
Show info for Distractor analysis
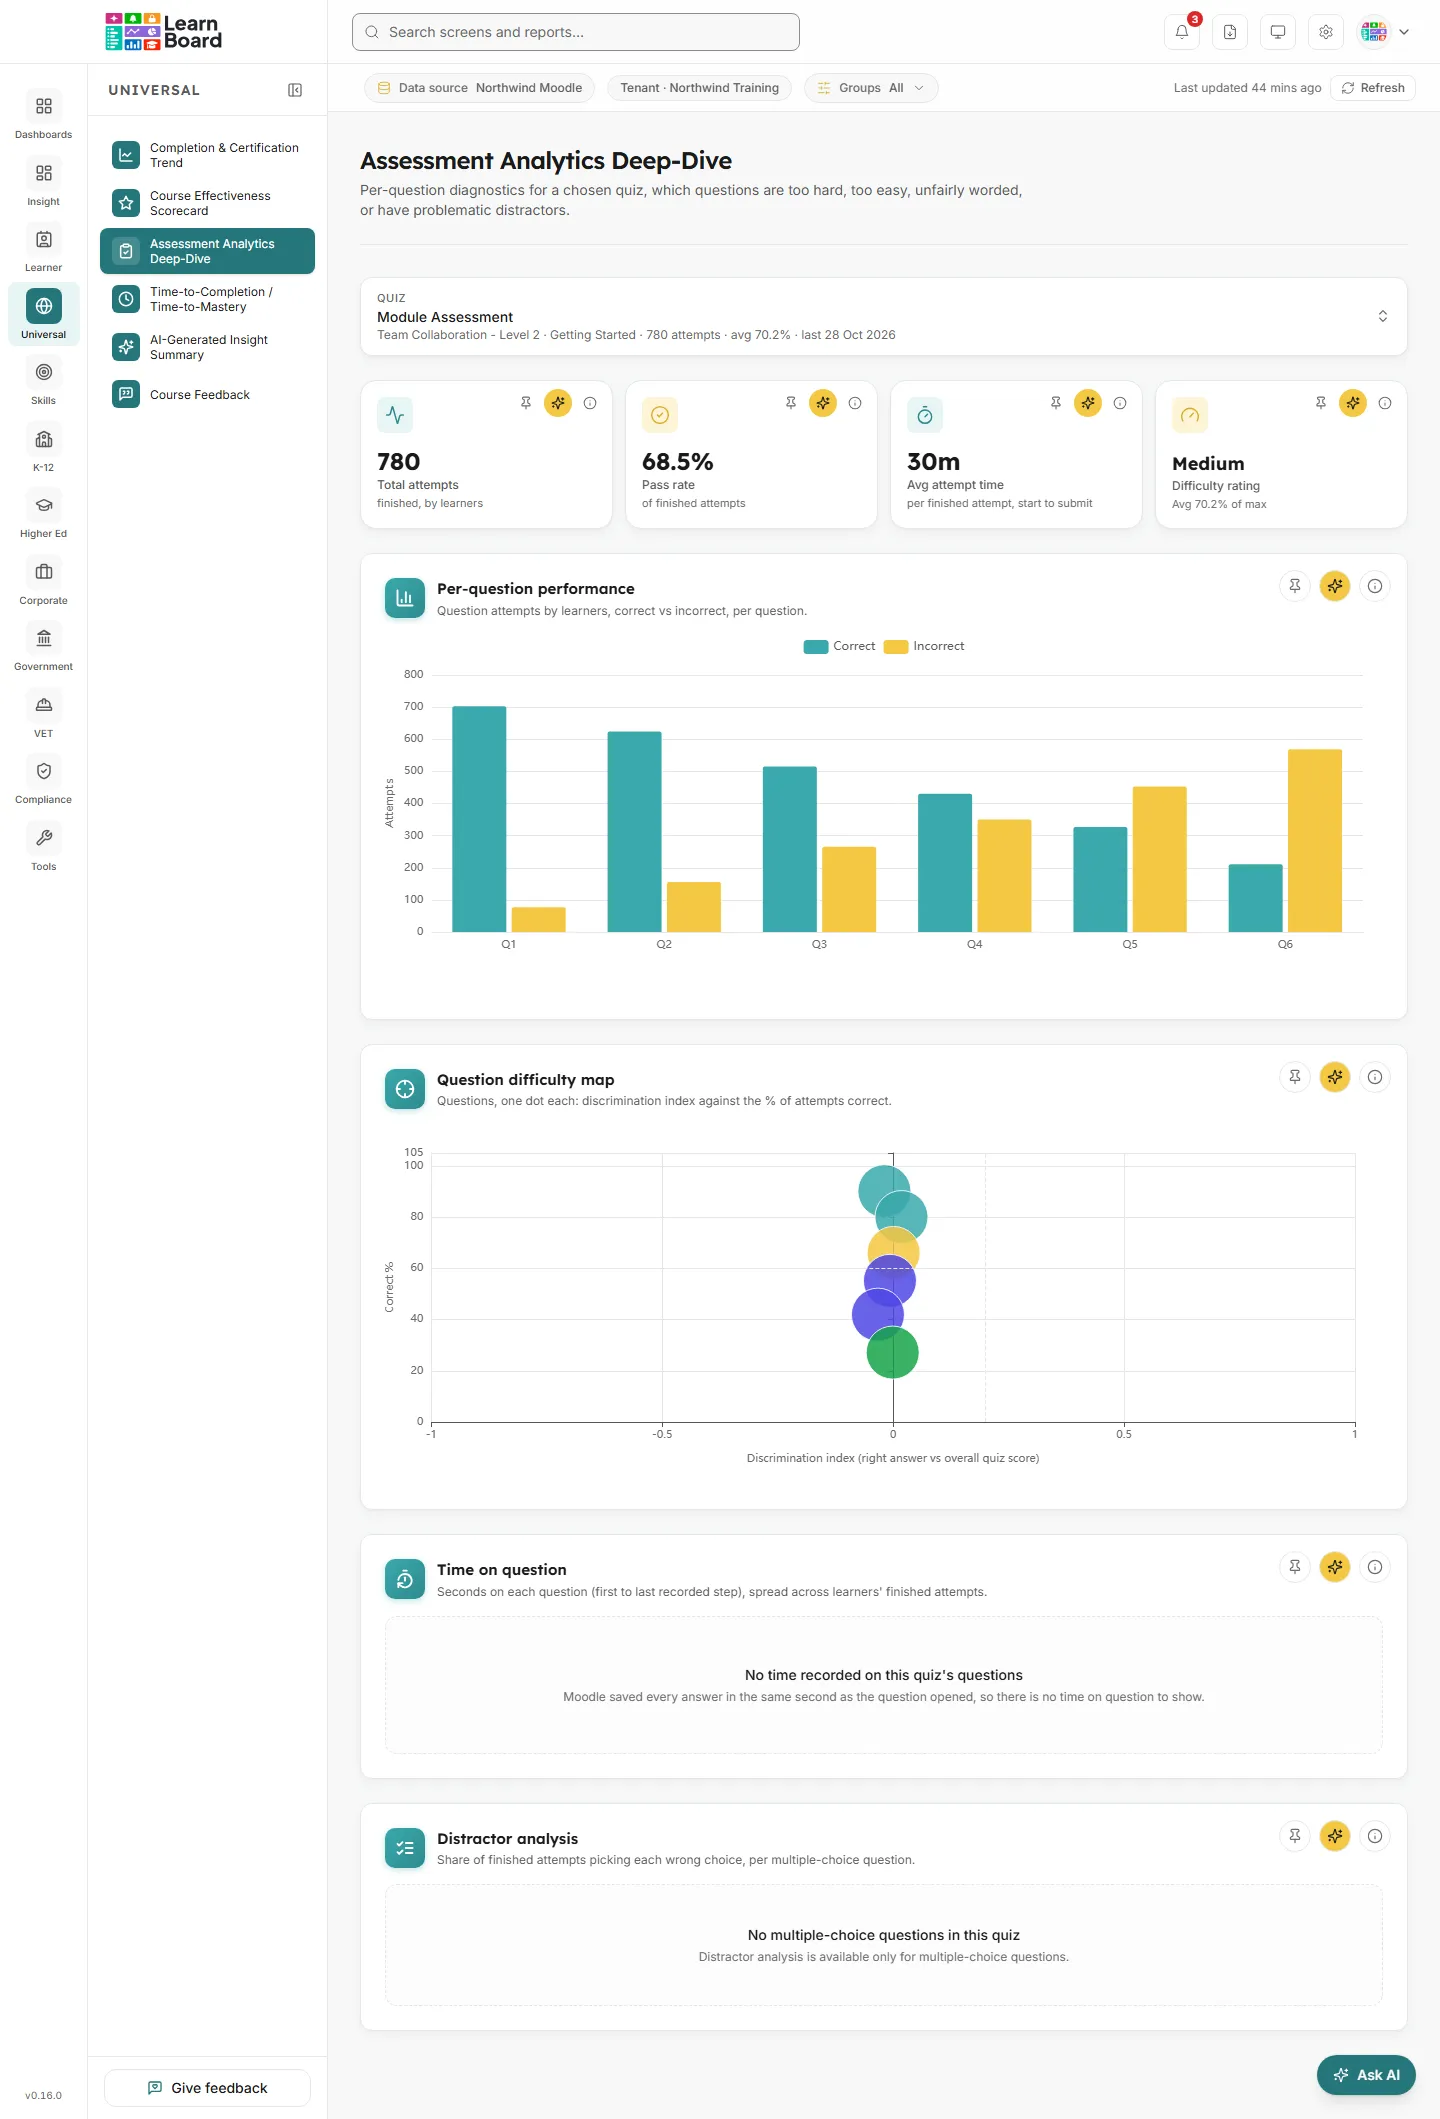click(1375, 1836)
